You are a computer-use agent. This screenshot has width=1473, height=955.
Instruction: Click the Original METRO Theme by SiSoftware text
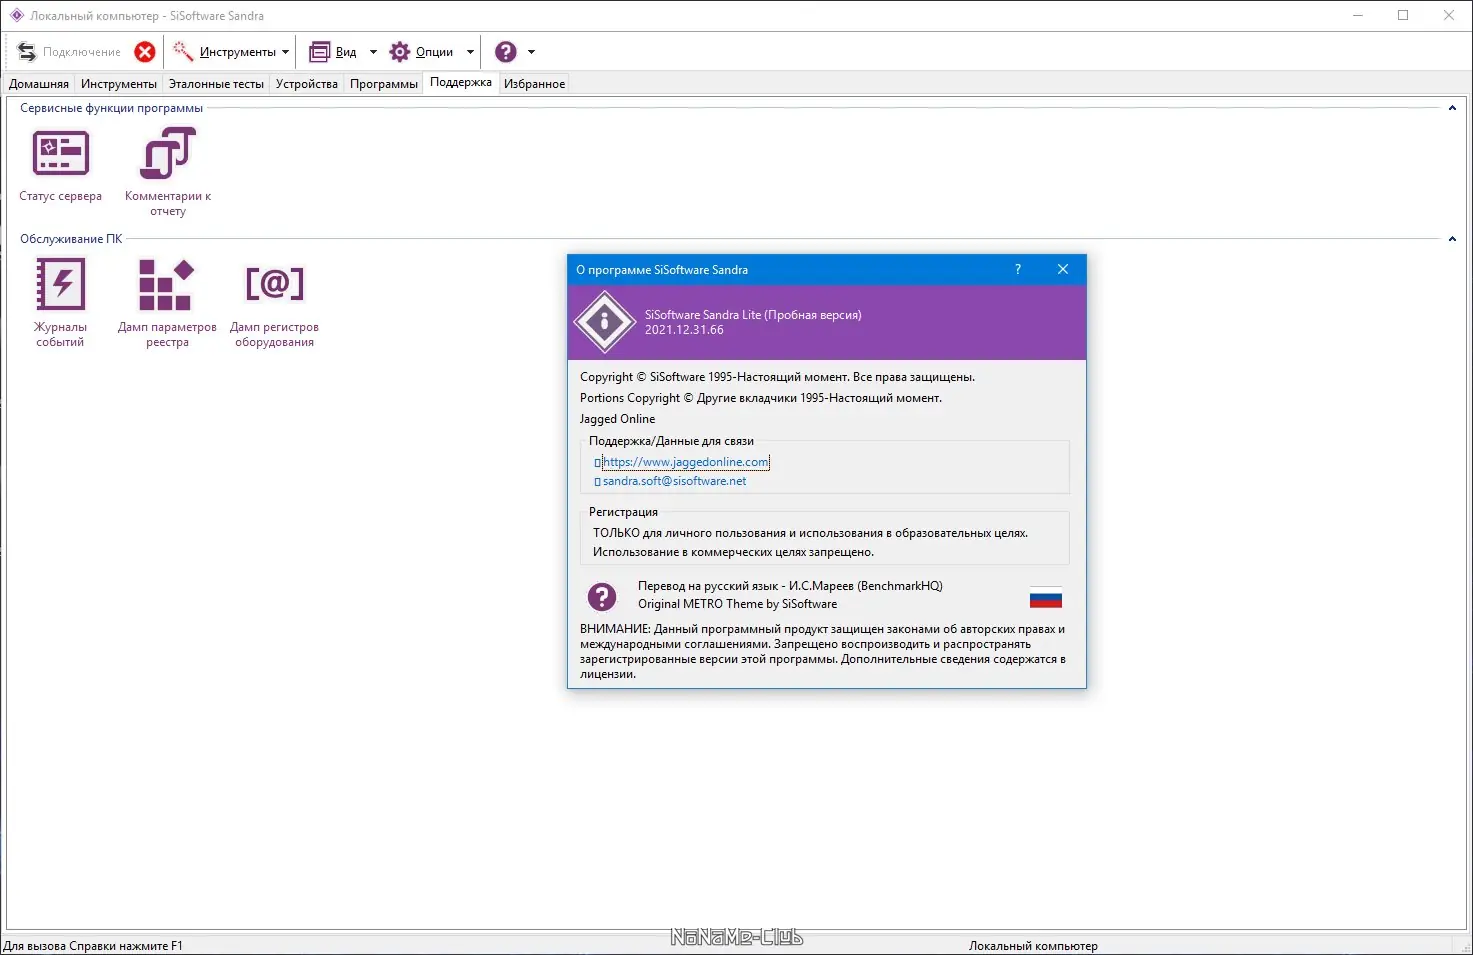coord(738,604)
